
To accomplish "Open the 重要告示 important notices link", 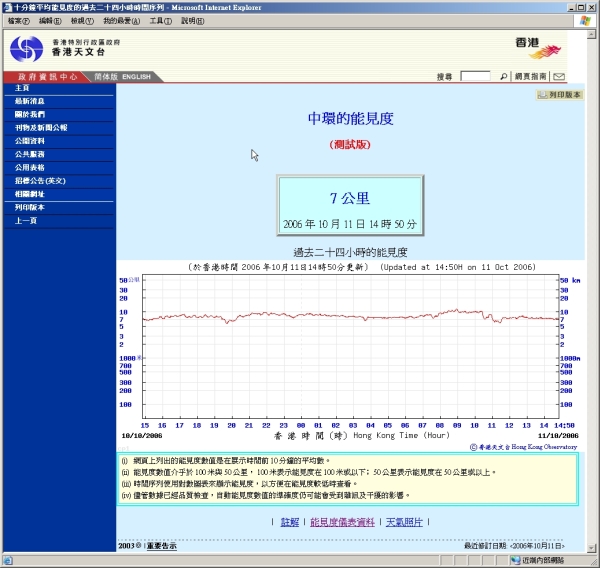I will [161, 546].
